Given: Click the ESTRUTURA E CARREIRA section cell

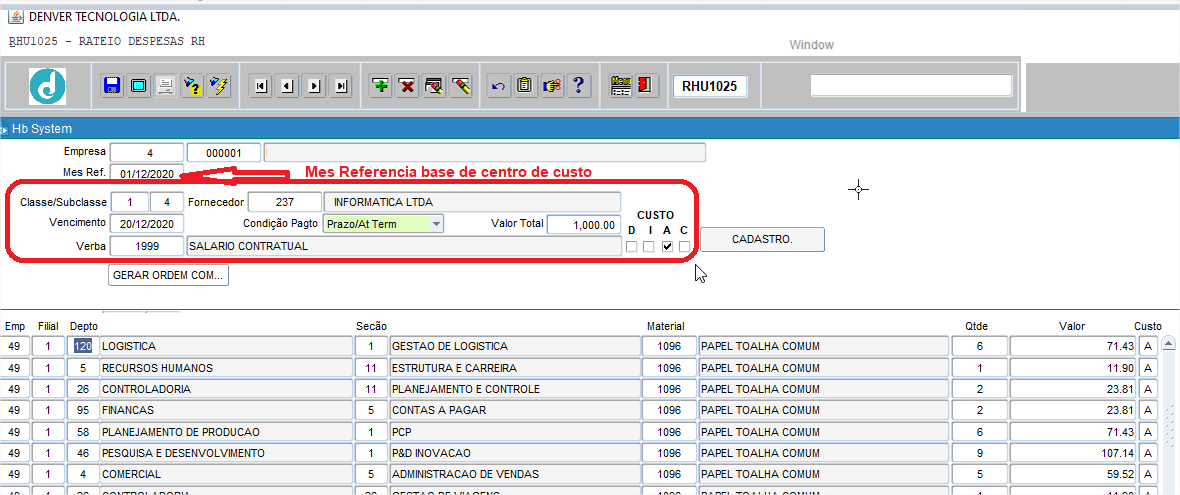Looking at the screenshot, I should click(514, 368).
